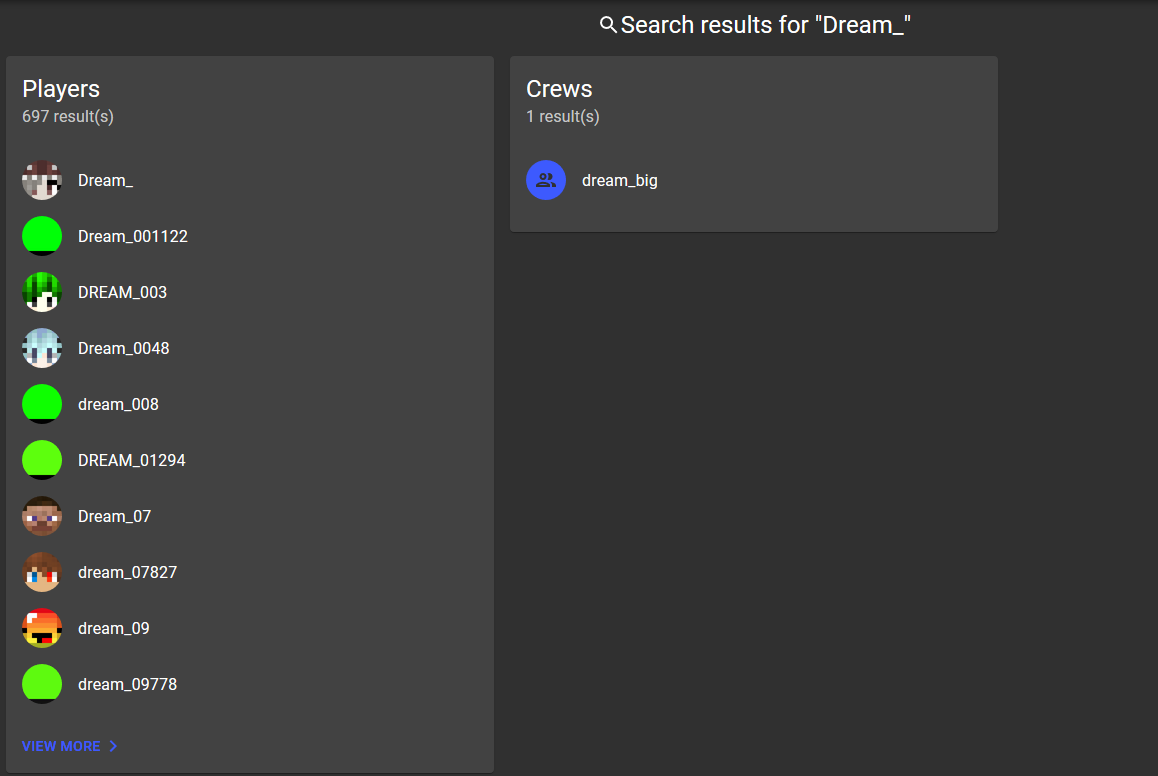Expand results with the View More chevron
Image resolution: width=1158 pixels, height=776 pixels.
point(113,746)
